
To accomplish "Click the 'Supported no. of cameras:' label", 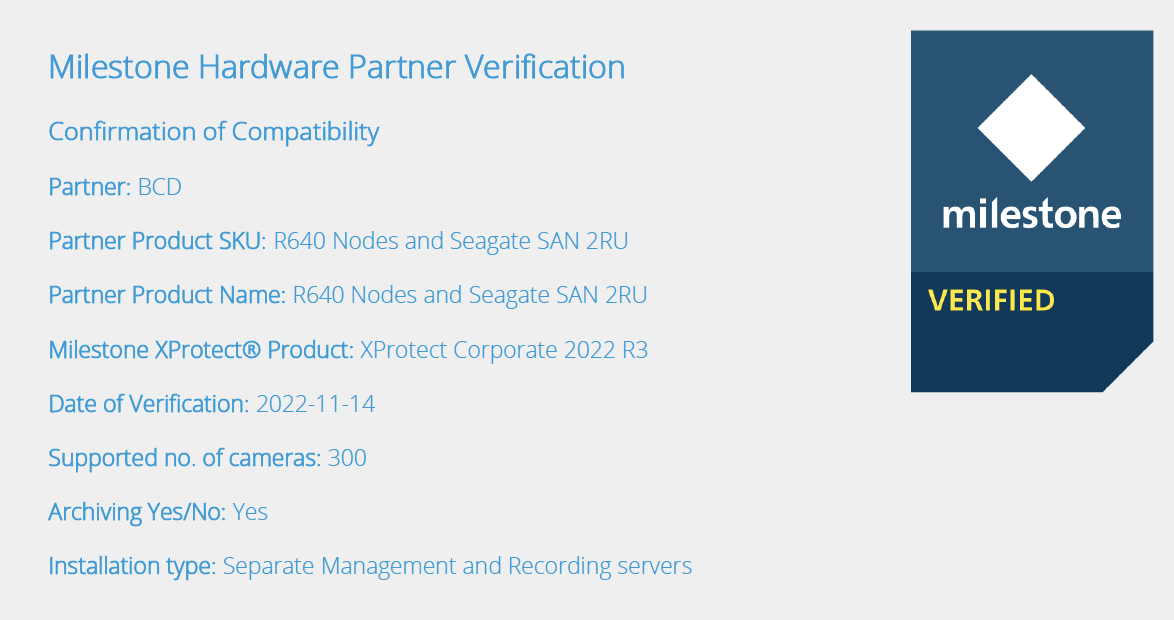I will 185,458.
